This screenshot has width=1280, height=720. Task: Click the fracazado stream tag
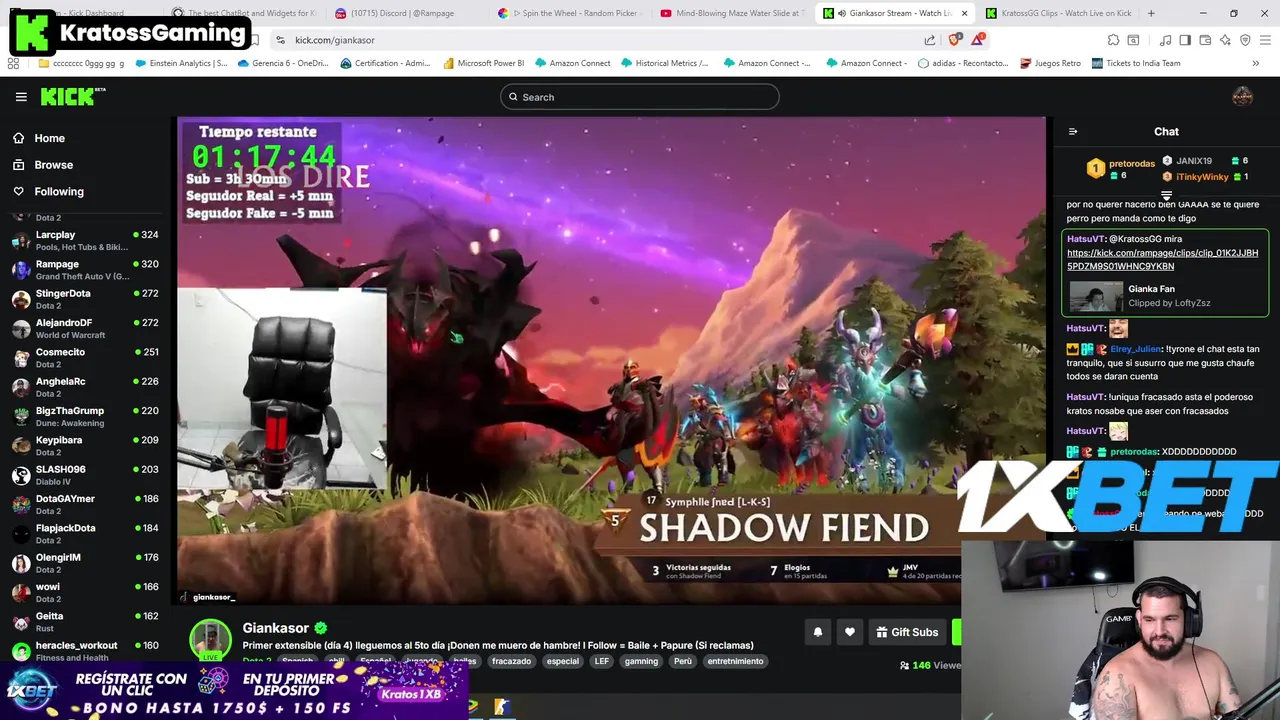point(511,661)
